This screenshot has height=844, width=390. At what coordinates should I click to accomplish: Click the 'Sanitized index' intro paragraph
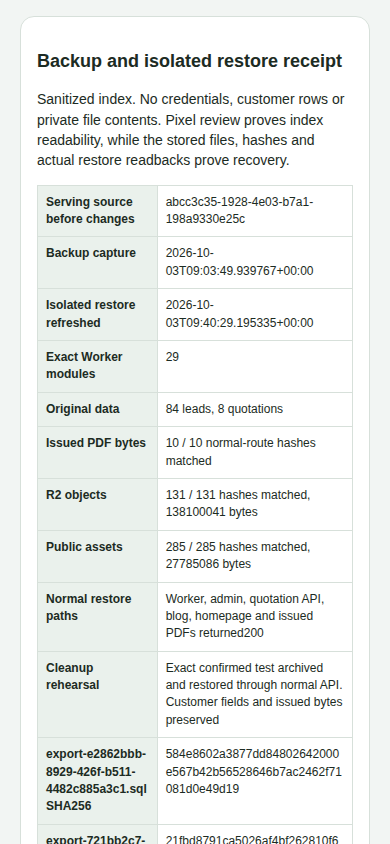point(191,130)
